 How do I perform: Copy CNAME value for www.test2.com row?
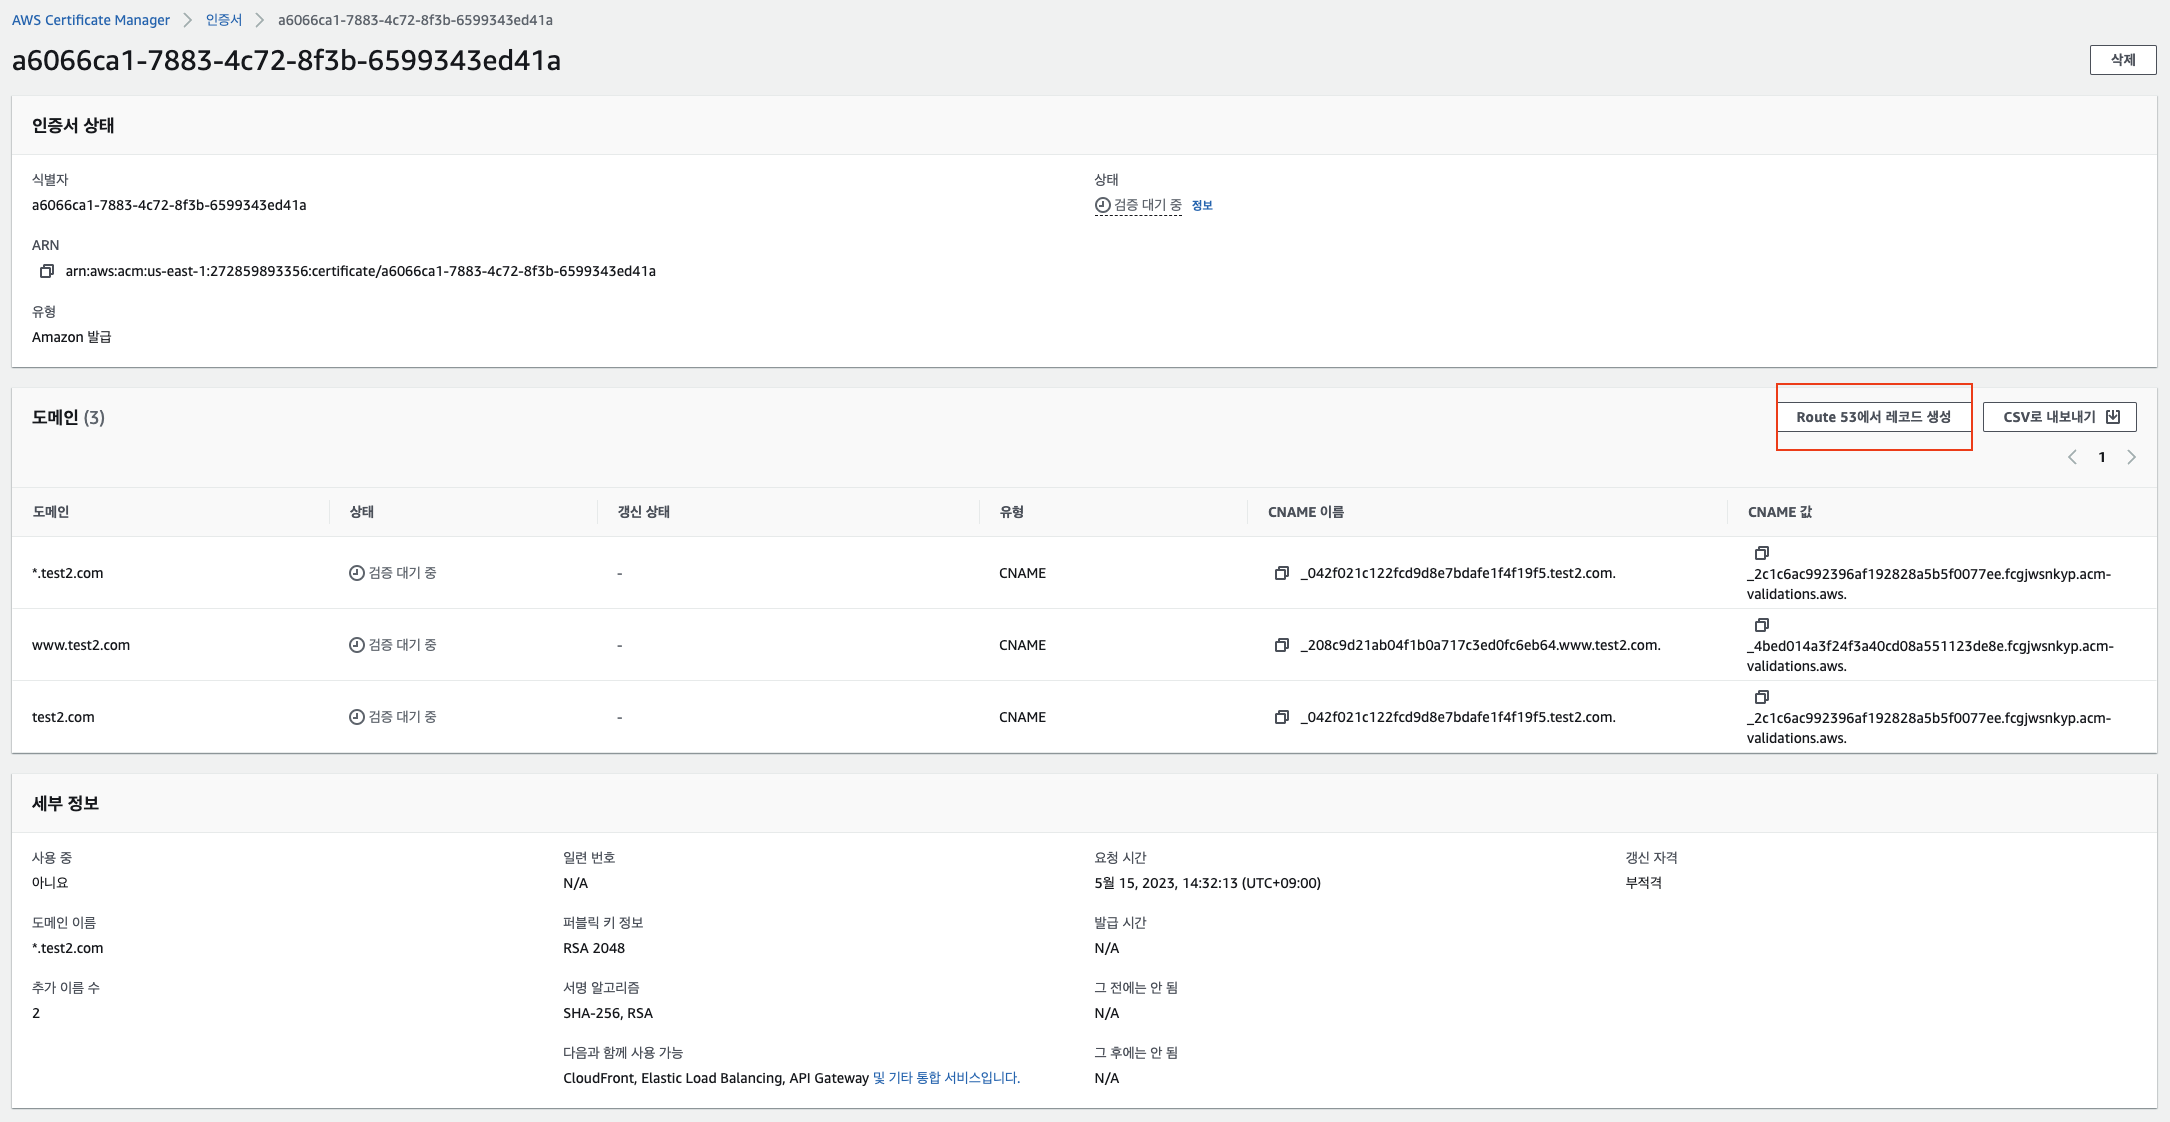[x=1761, y=625]
